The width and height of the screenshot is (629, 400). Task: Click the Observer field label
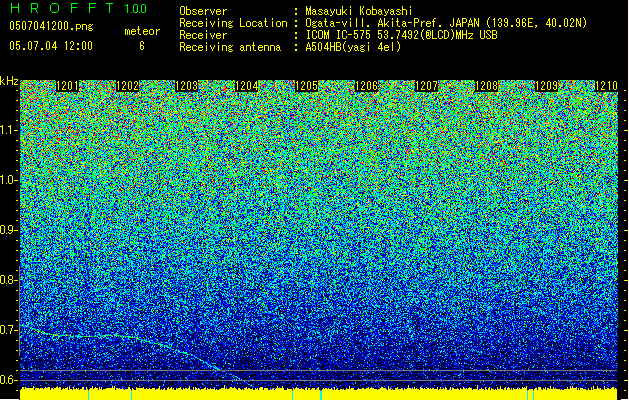[203, 11]
